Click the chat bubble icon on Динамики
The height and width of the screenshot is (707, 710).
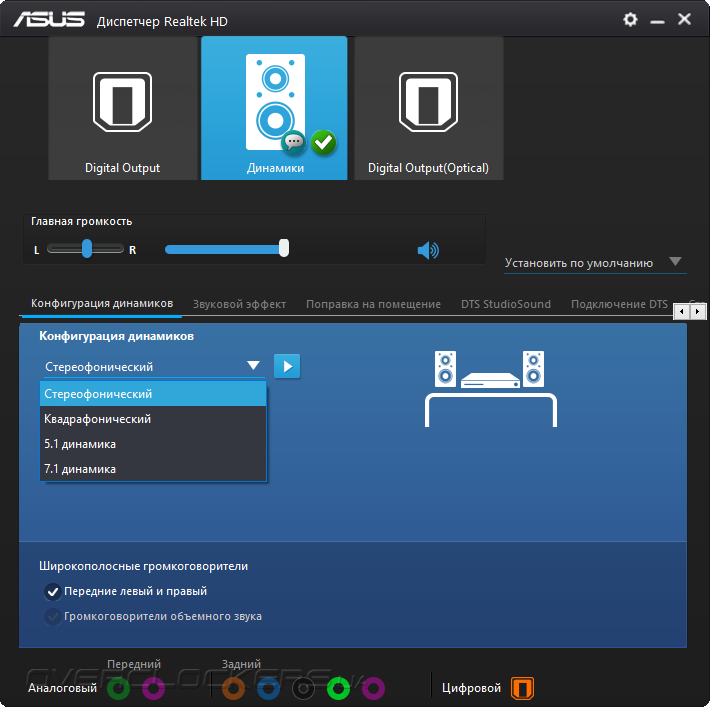coord(293,143)
